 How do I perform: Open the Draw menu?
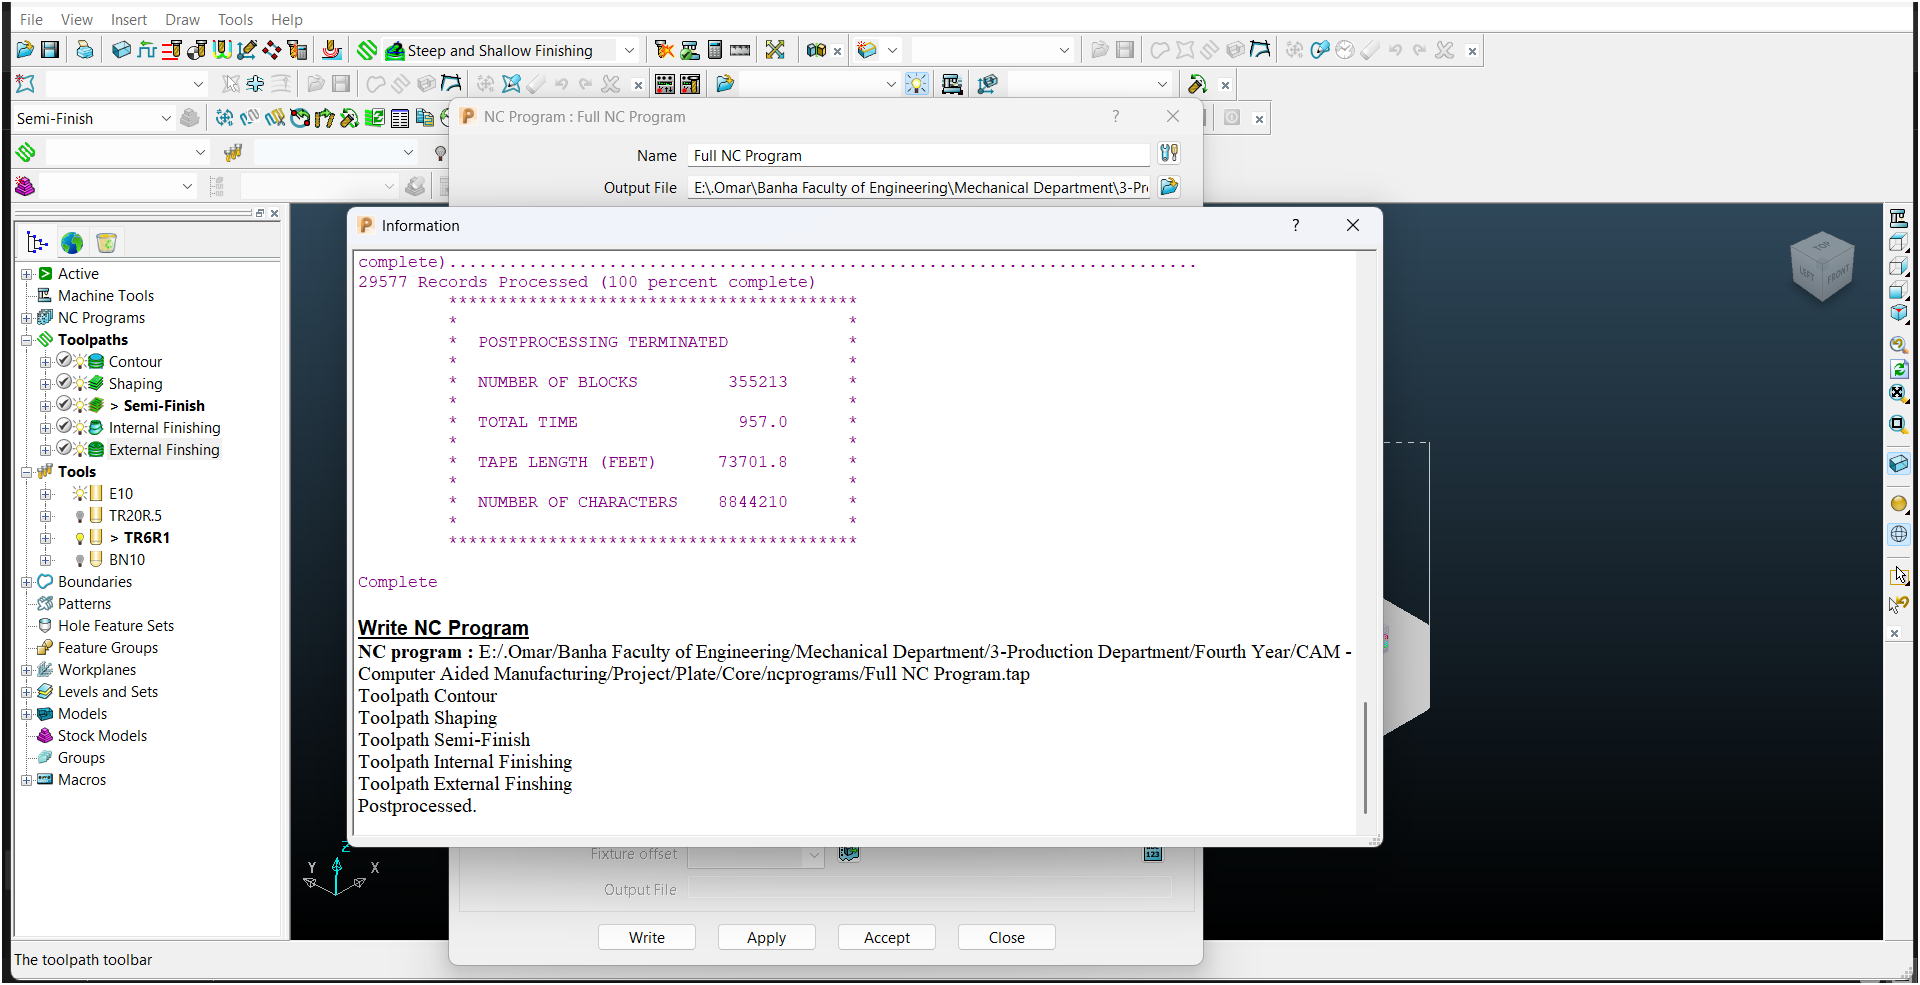pyautogui.click(x=183, y=19)
